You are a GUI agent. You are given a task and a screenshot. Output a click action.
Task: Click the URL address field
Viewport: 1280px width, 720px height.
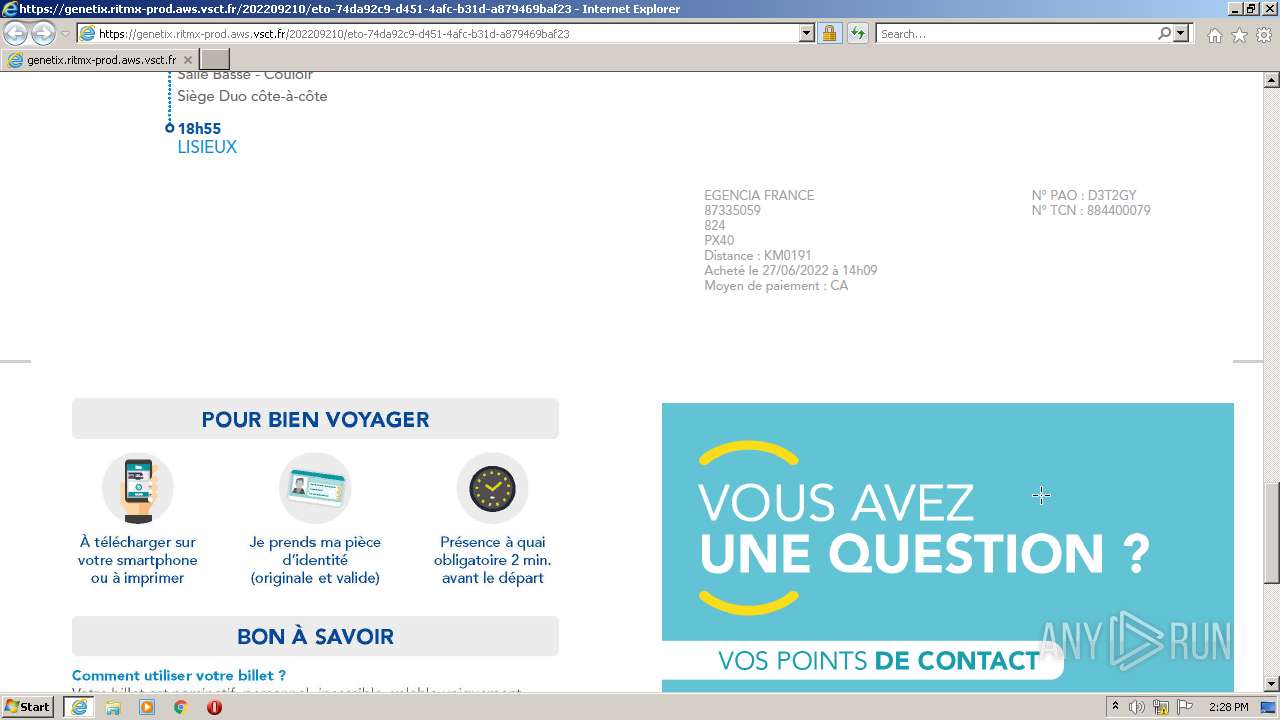[438, 33]
